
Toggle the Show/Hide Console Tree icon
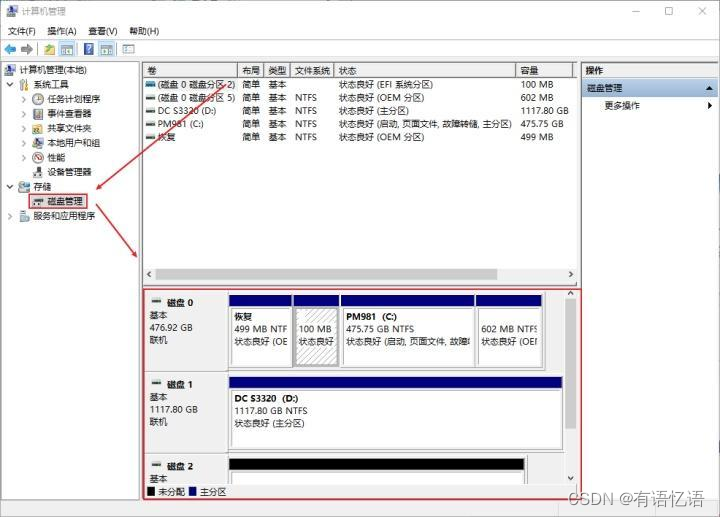coord(67,49)
